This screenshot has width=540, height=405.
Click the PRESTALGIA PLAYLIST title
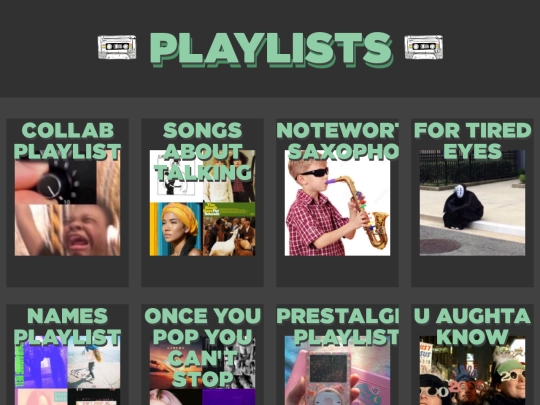(x=338, y=326)
